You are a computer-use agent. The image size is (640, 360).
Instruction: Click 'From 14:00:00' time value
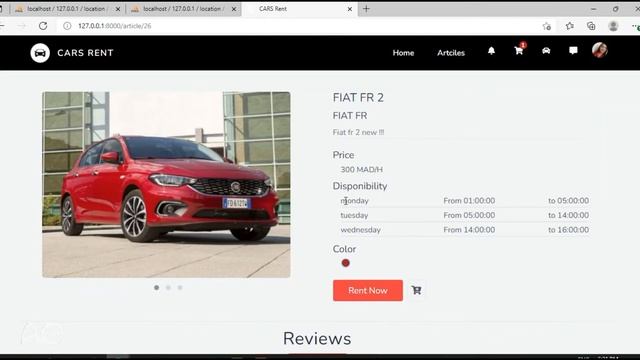click(469, 230)
